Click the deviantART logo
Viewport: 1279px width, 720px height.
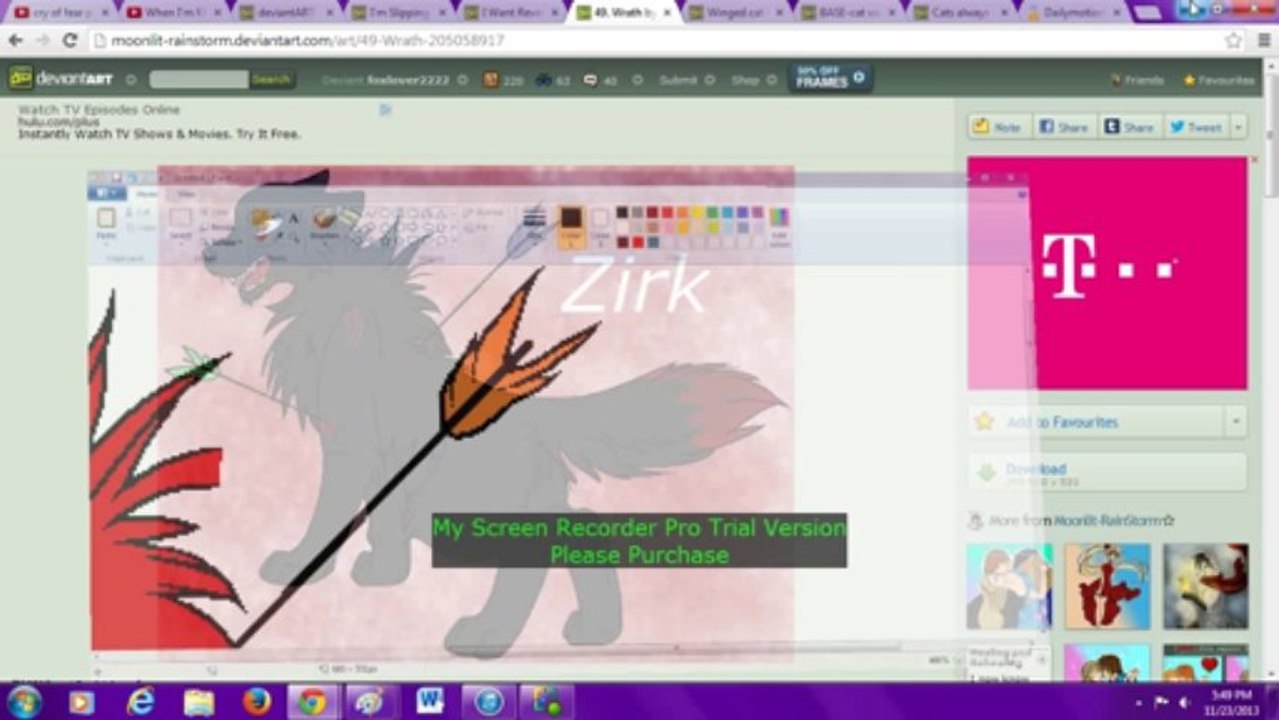62,78
